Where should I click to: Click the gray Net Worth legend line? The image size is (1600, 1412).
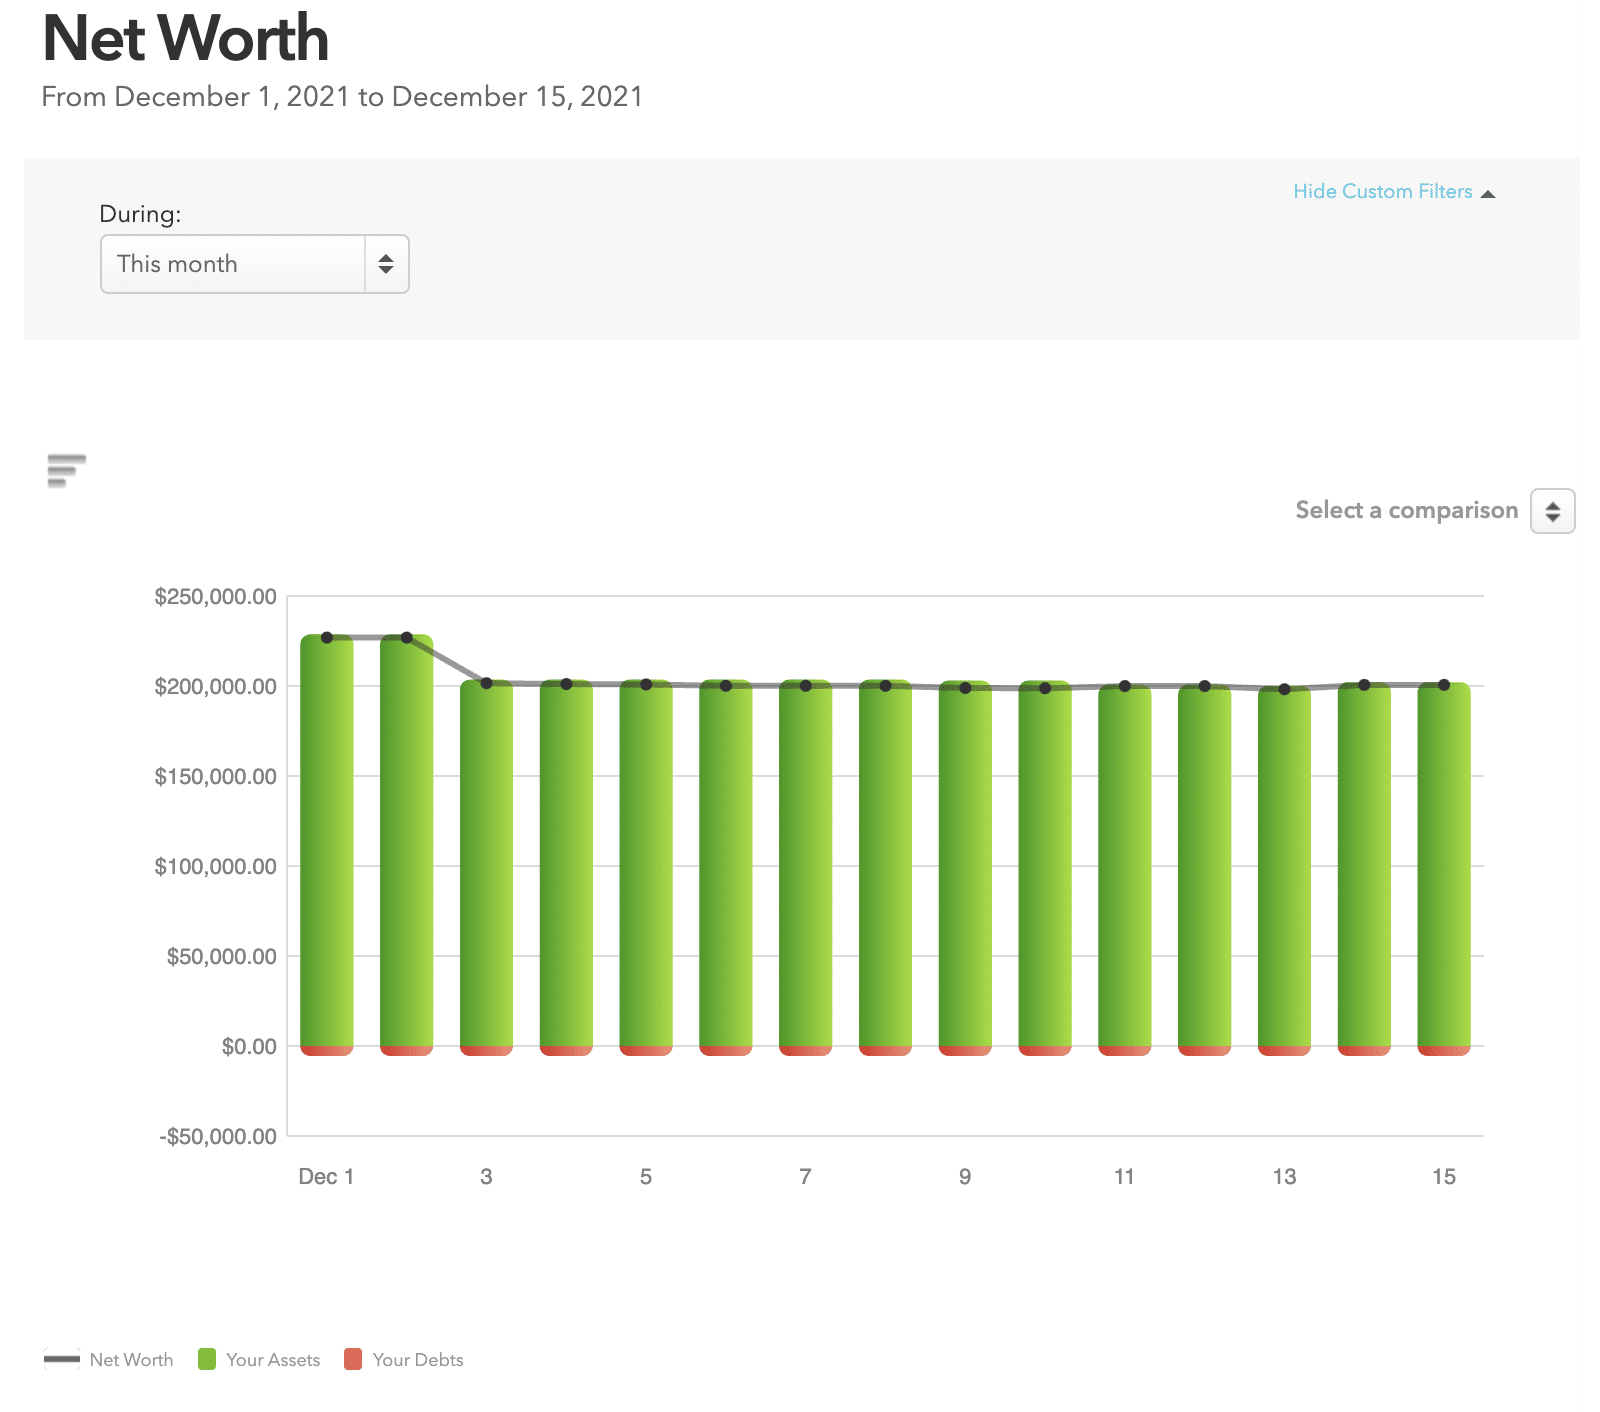tap(62, 1359)
